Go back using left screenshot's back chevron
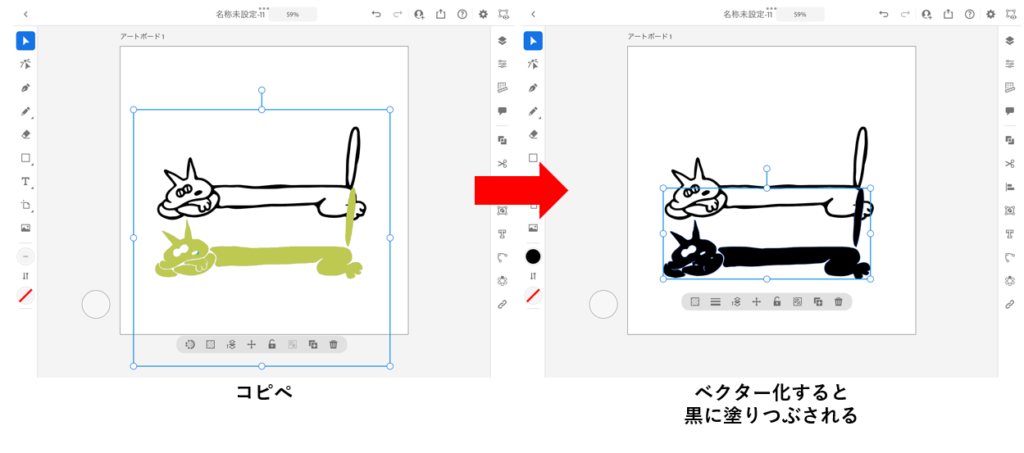 pos(25,14)
